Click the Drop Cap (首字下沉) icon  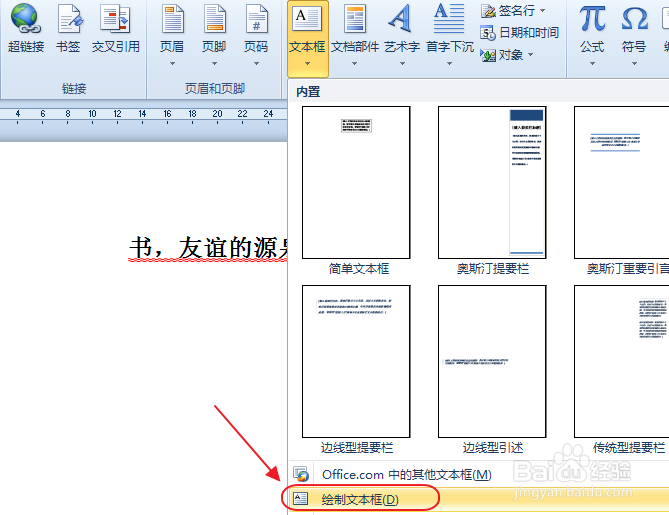pyautogui.click(x=449, y=18)
